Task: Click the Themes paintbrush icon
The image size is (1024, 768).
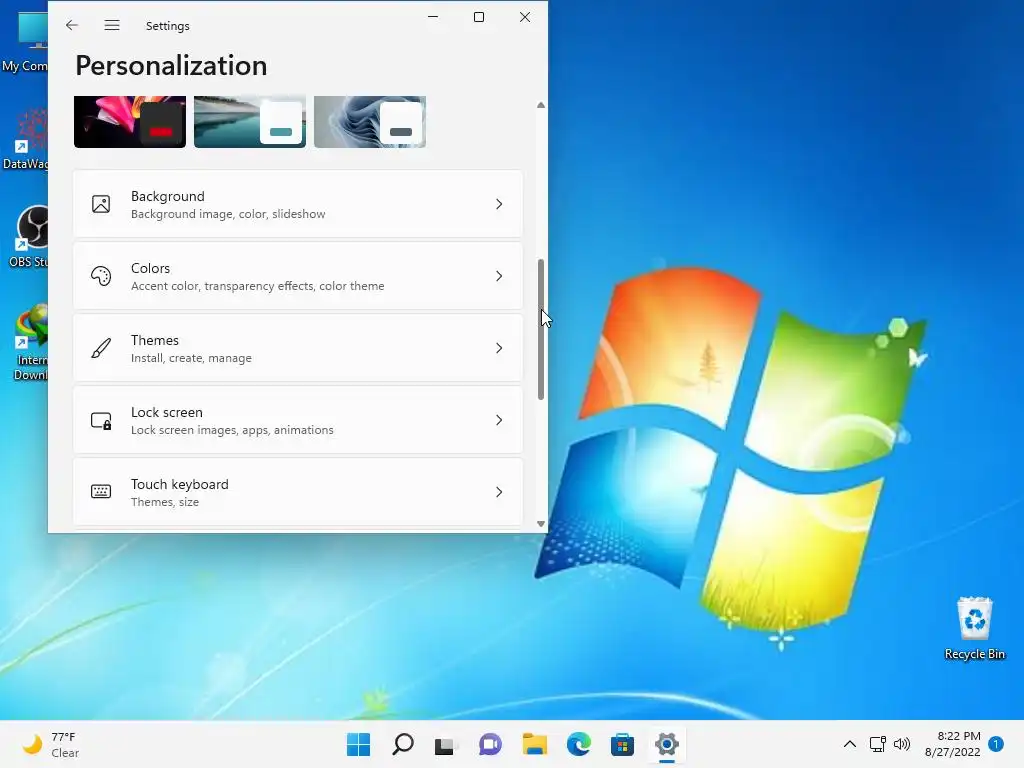Action: coord(101,348)
